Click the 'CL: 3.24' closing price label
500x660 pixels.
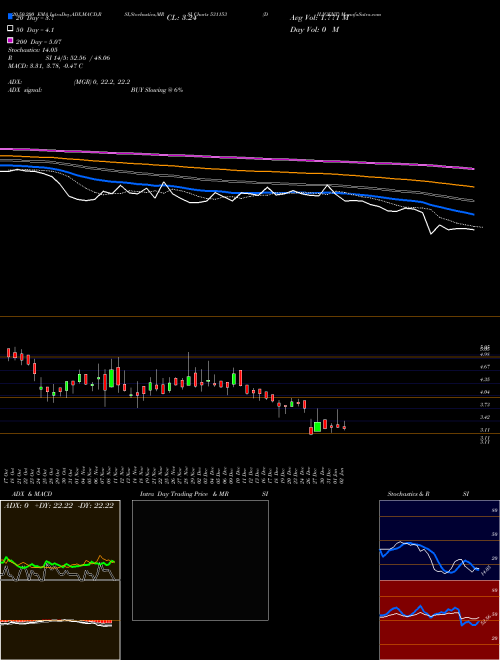(181, 18)
